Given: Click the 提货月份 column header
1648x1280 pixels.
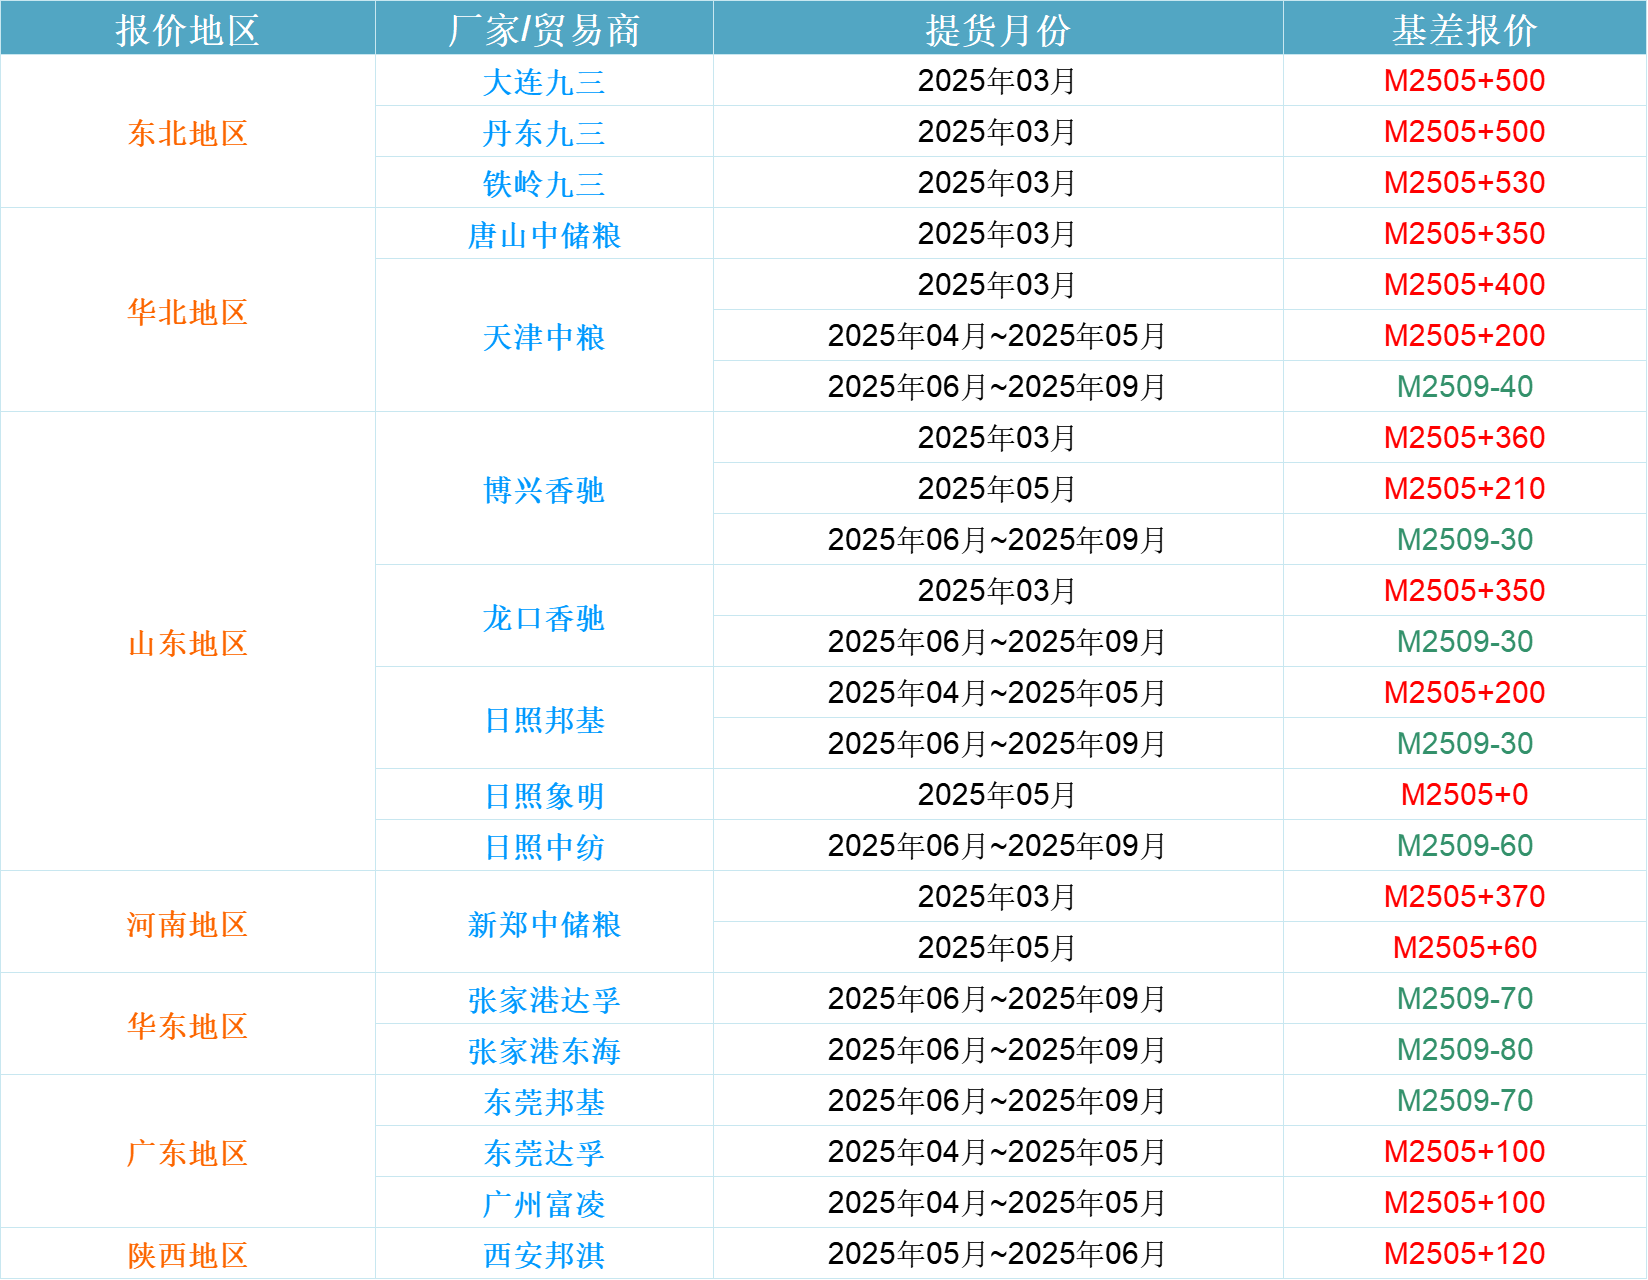Looking at the screenshot, I should point(997,30).
